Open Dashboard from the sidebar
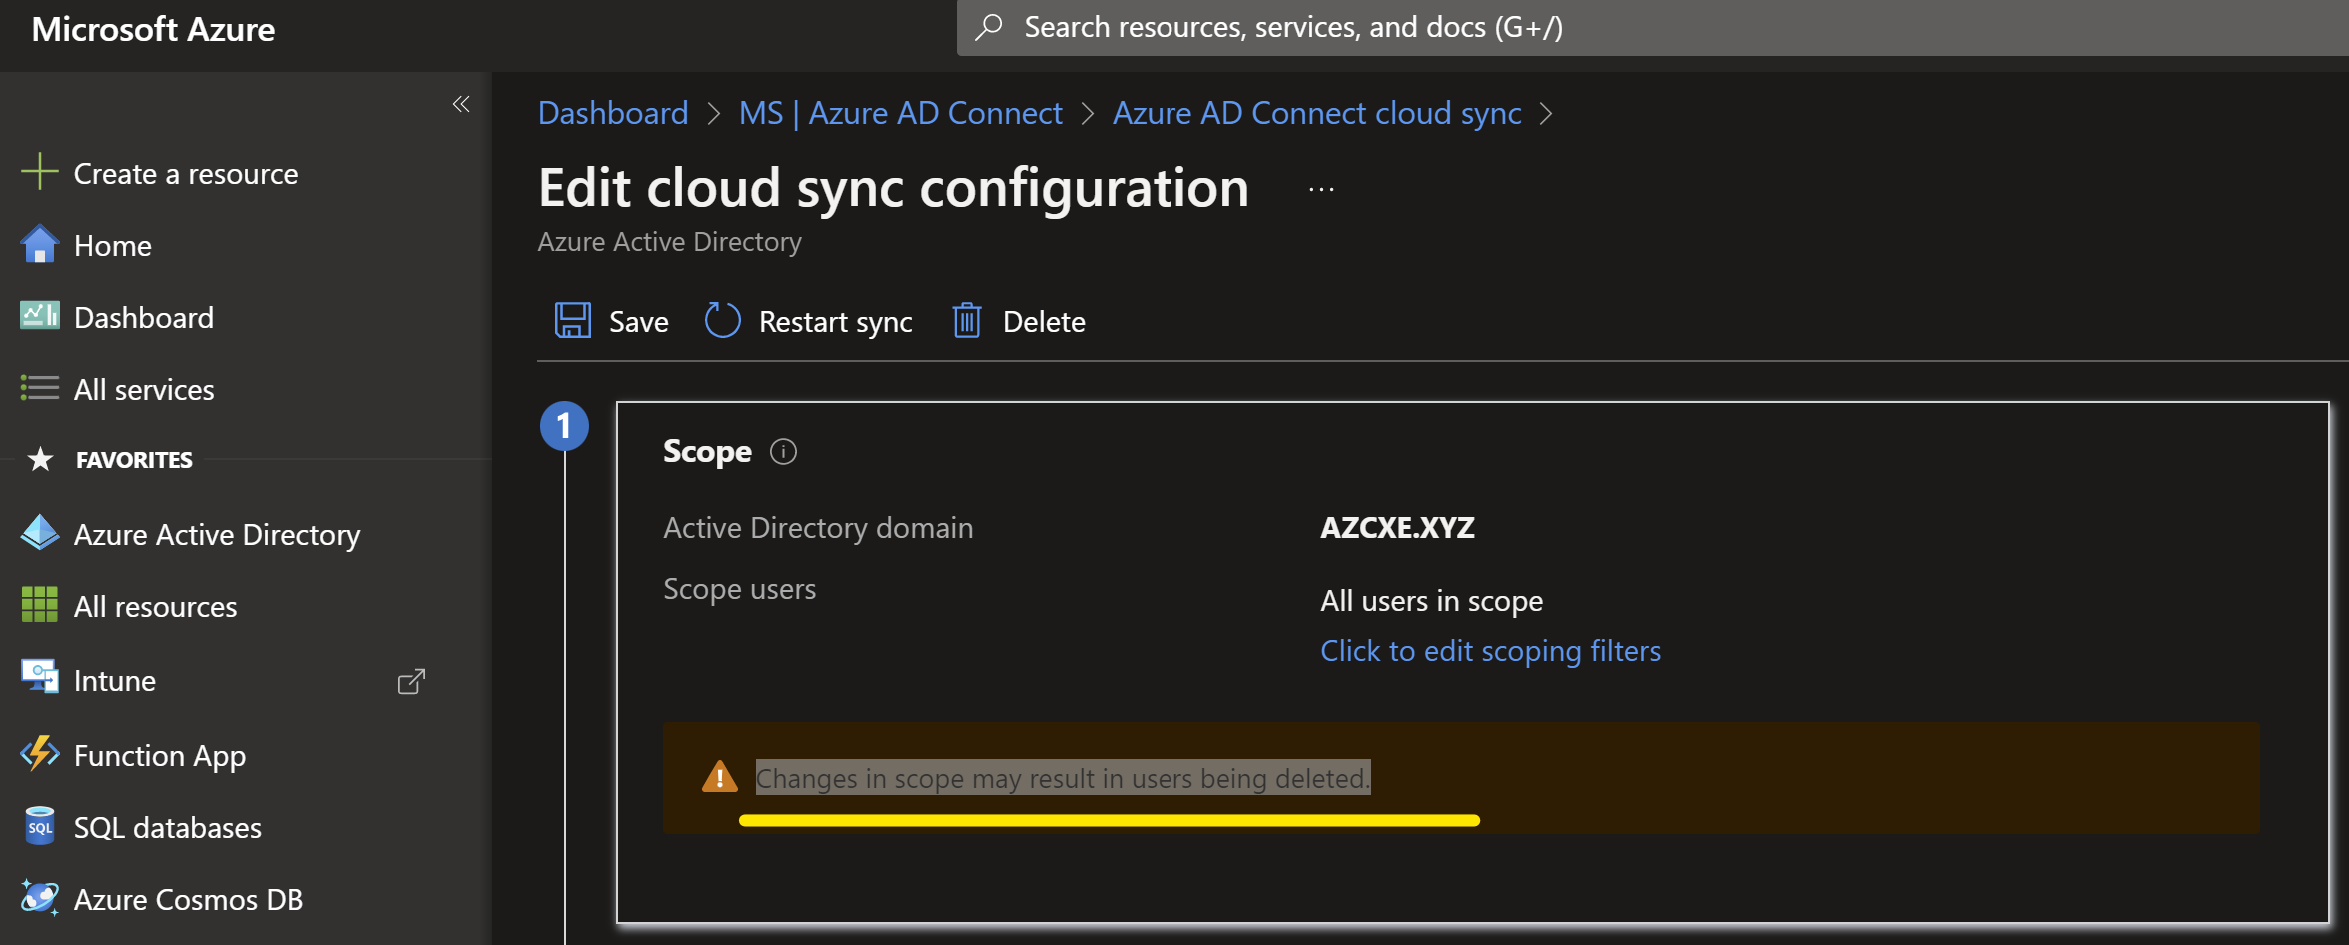Image resolution: width=2349 pixels, height=945 pixels. tap(144, 318)
